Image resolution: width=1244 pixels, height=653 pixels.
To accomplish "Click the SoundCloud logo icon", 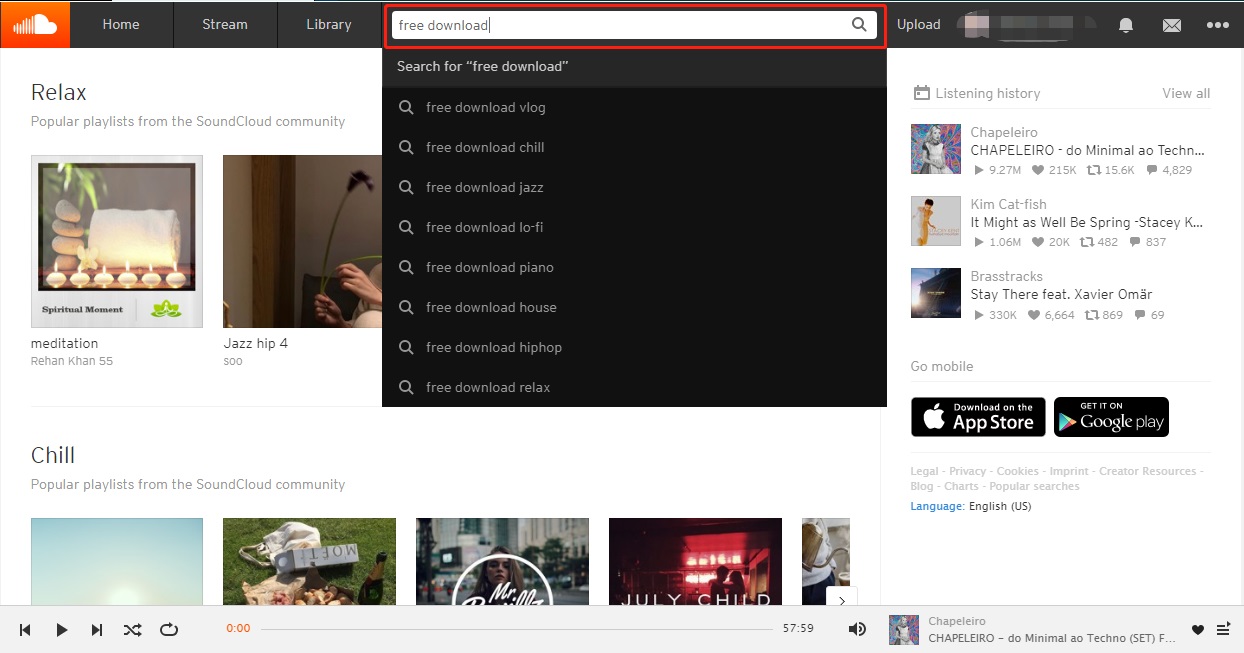I will (35, 24).
